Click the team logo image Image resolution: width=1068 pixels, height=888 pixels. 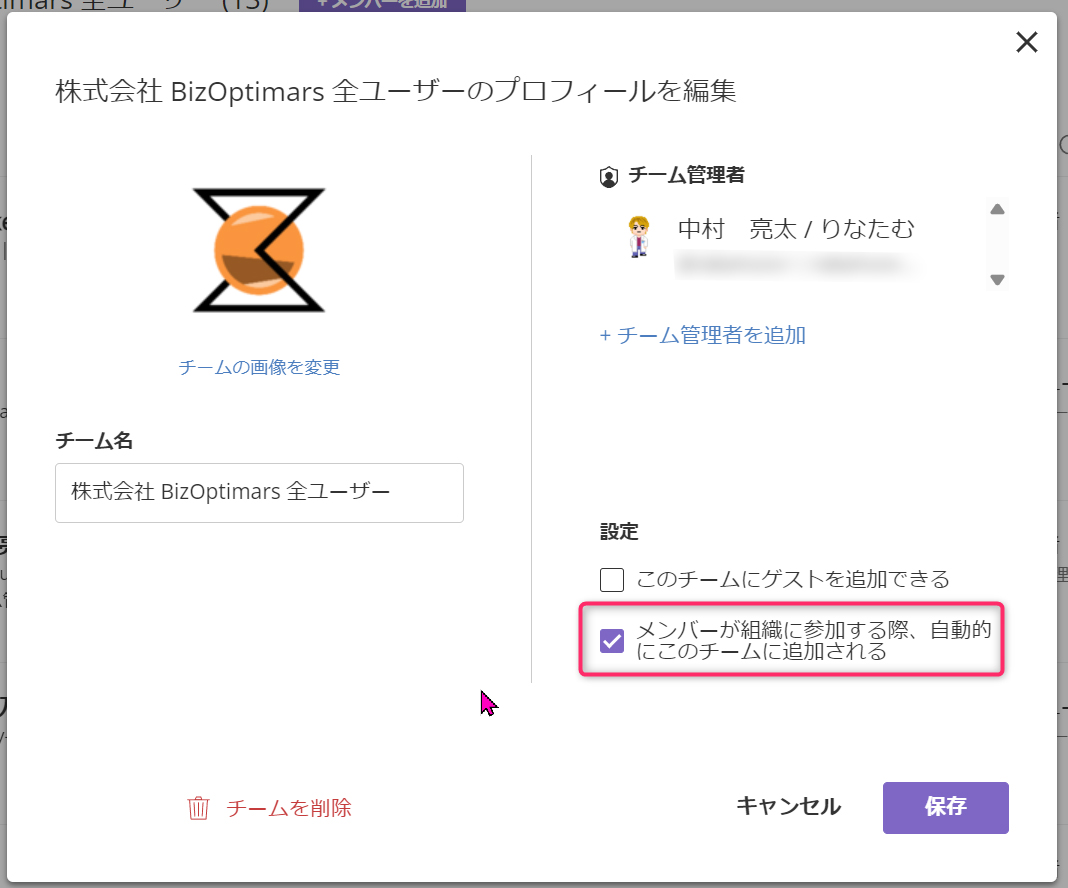coord(260,249)
